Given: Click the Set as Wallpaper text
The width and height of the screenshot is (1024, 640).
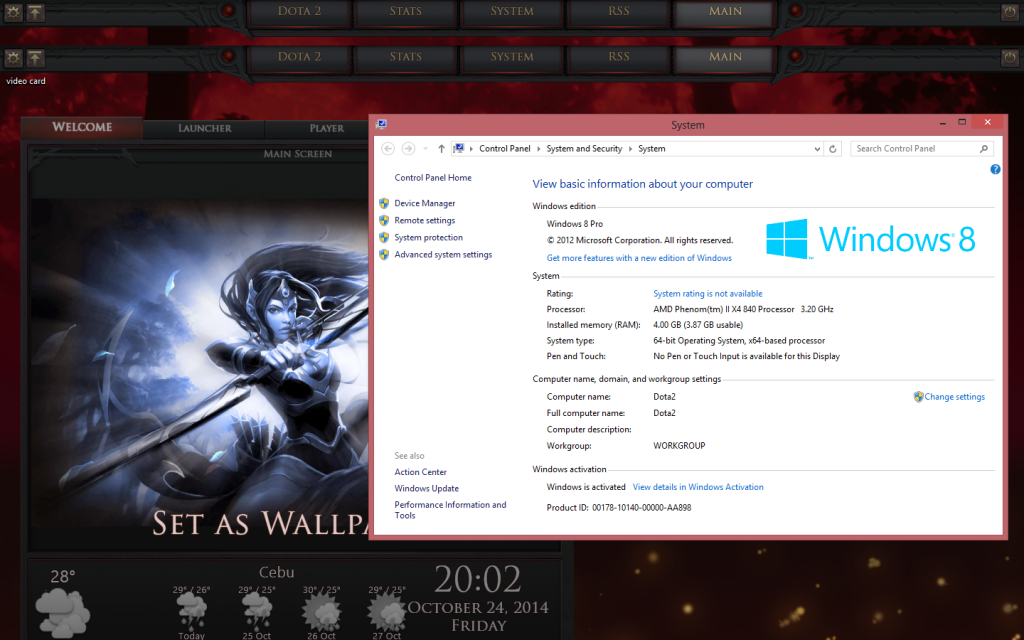Looking at the screenshot, I should pyautogui.click(x=256, y=522).
